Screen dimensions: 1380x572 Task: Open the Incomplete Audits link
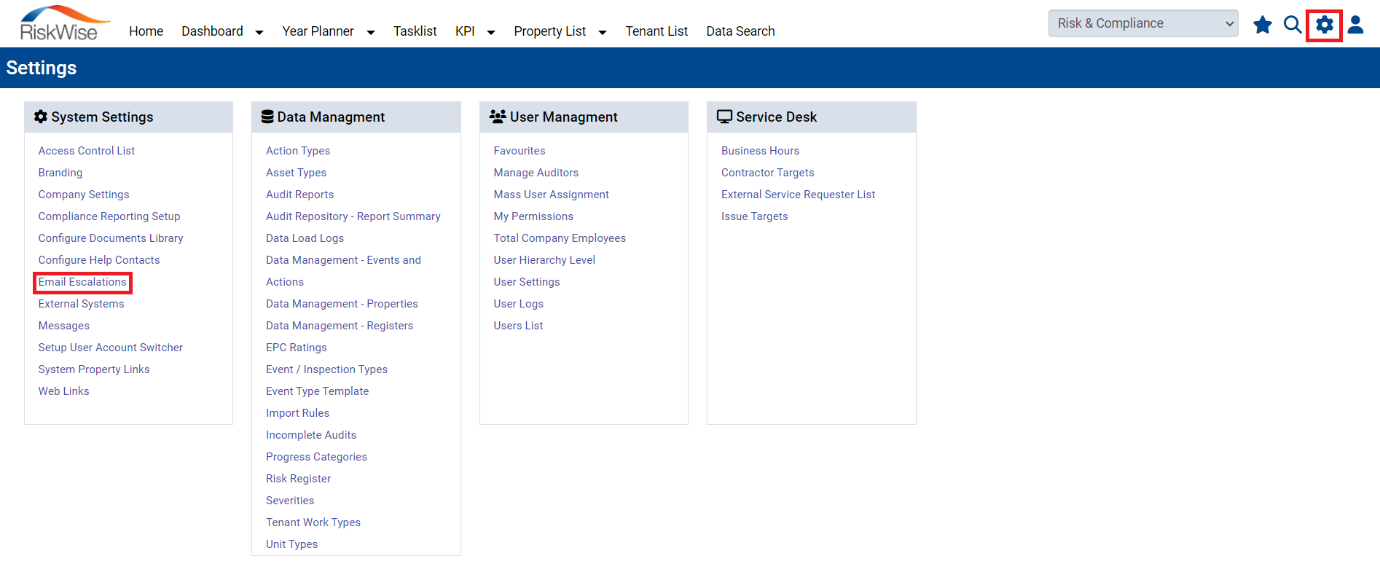[x=311, y=436]
